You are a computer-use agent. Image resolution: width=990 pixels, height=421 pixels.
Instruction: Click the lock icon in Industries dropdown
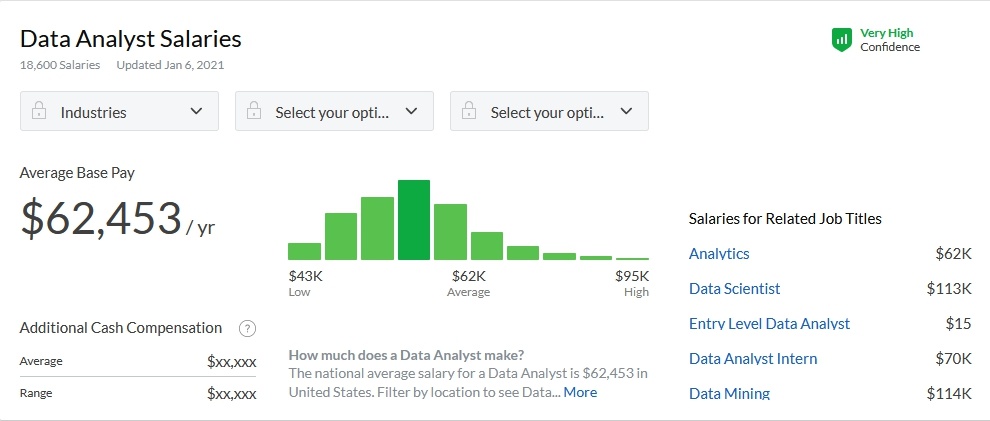tap(39, 112)
